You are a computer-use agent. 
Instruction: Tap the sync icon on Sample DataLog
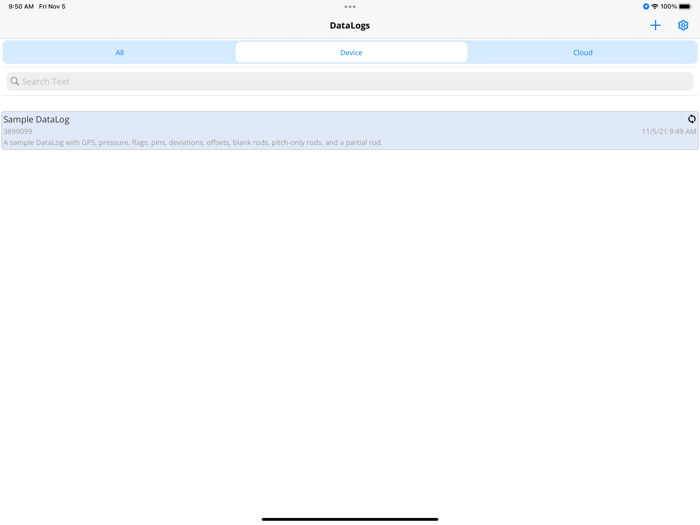pos(692,119)
